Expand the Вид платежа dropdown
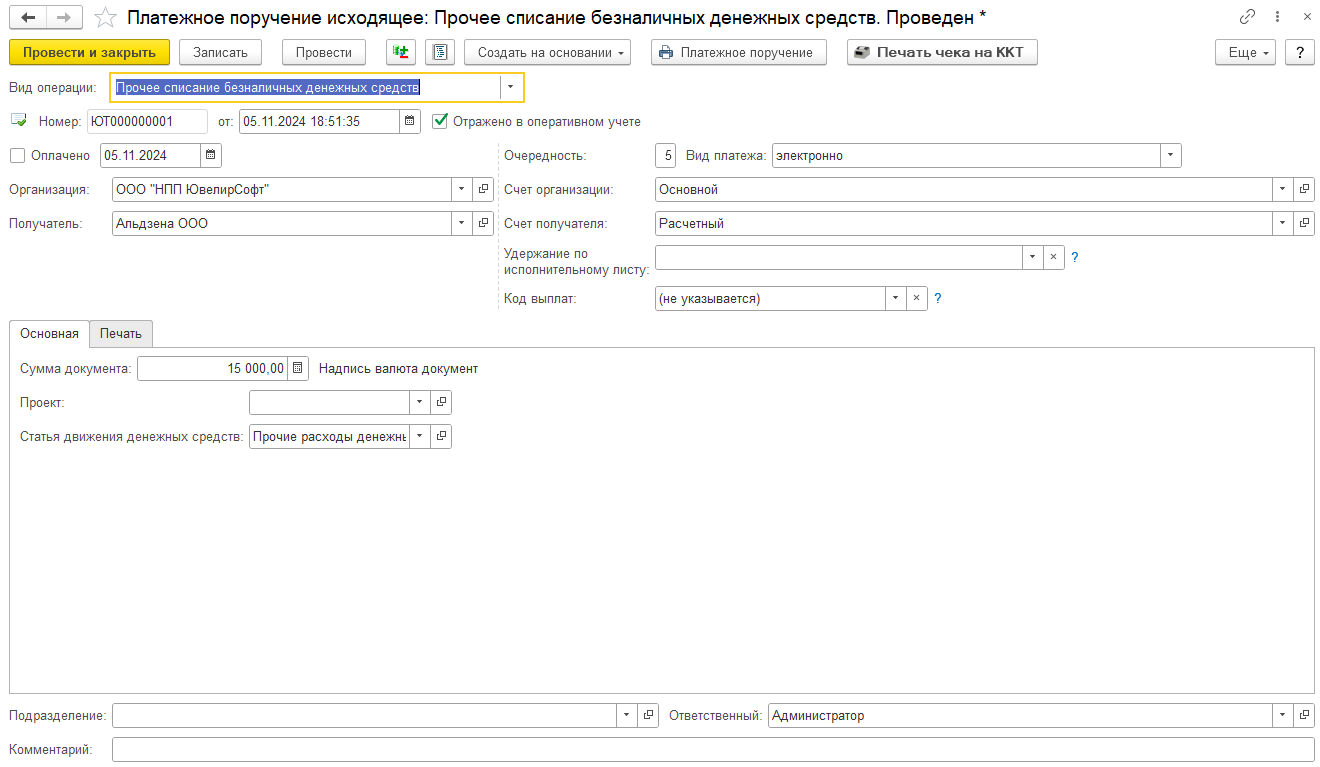 click(1171, 155)
